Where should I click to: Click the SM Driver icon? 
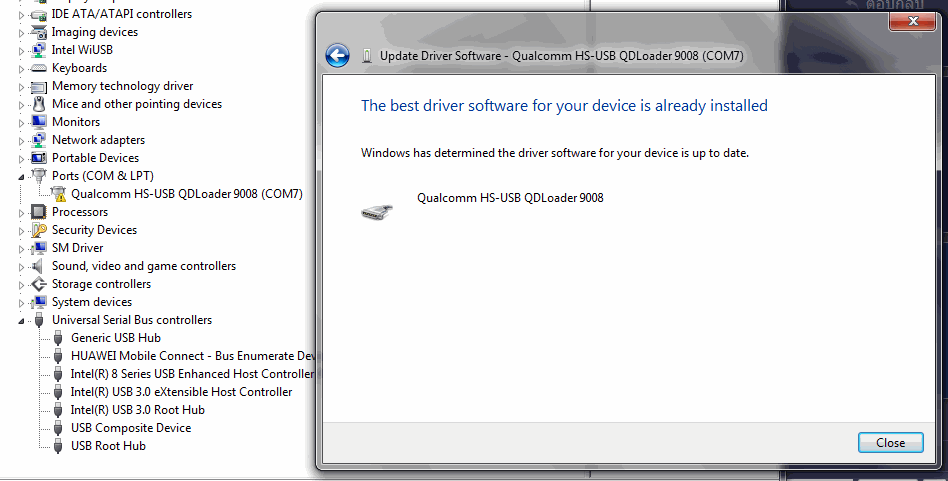point(39,248)
